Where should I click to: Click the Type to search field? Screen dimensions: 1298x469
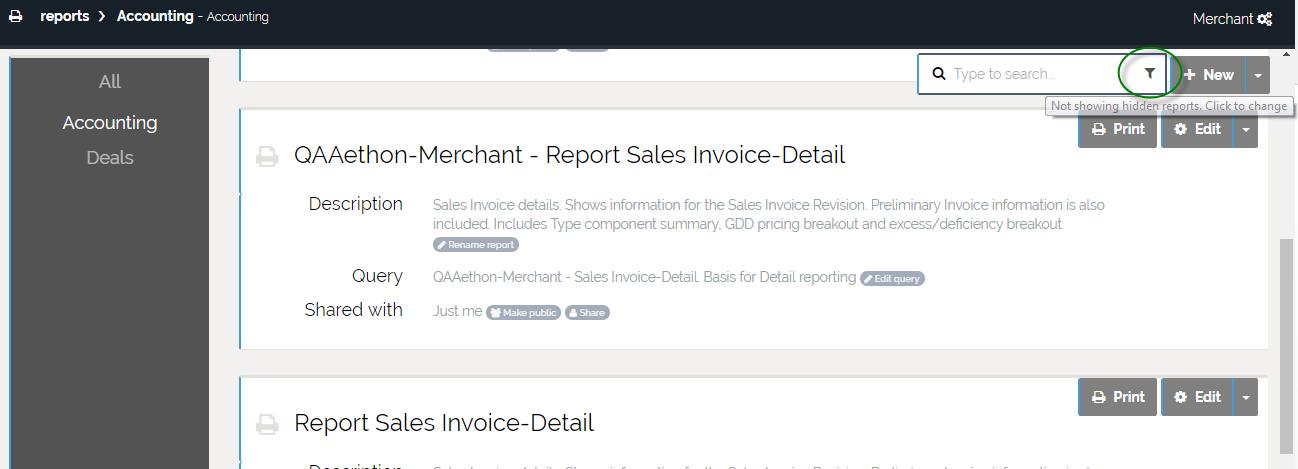click(1030, 74)
